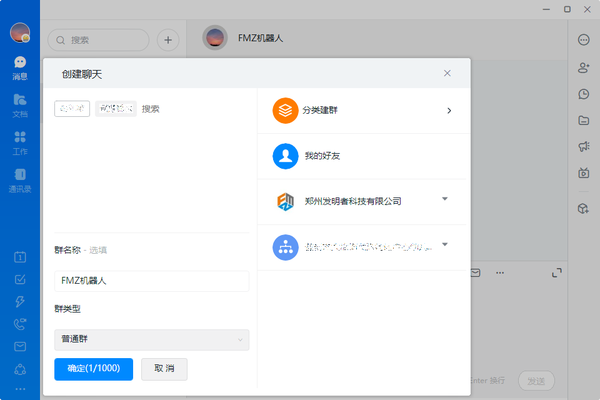Screen dimensions: 600x400
Task: Open the group files folder icon
Action: point(583,121)
